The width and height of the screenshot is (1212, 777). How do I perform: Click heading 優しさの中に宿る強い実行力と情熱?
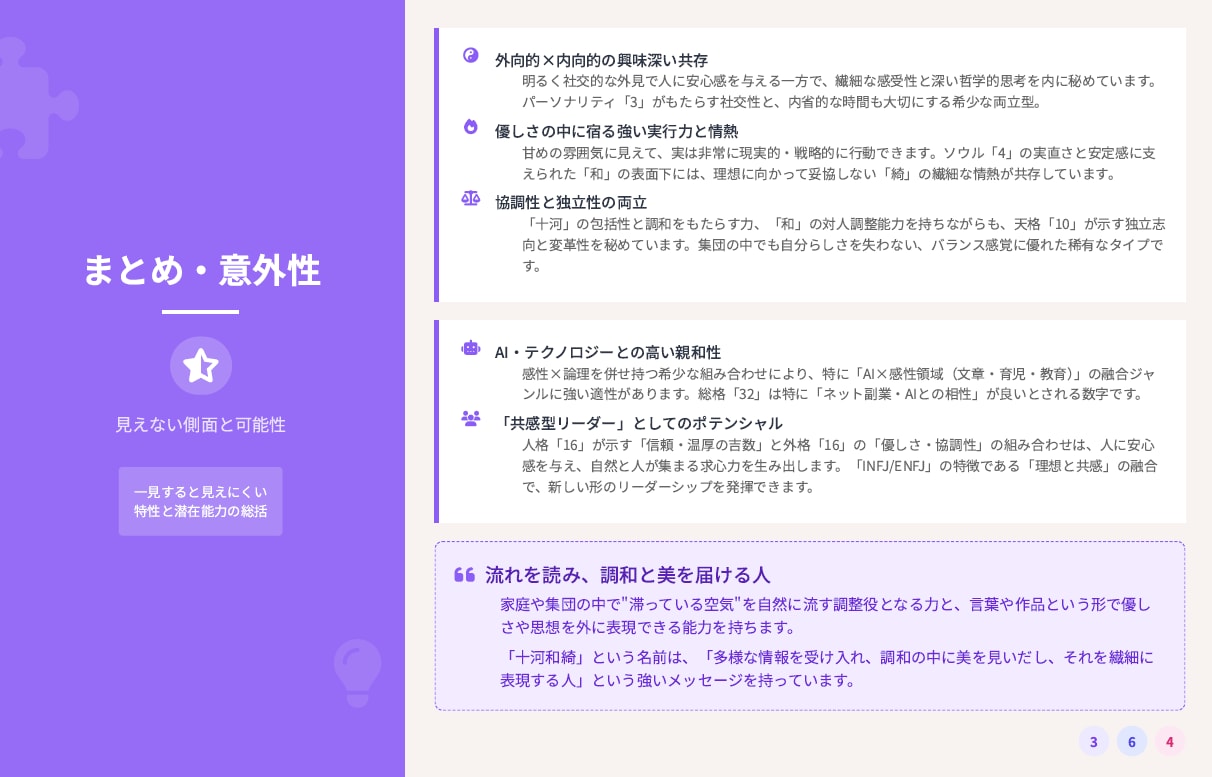[616, 131]
